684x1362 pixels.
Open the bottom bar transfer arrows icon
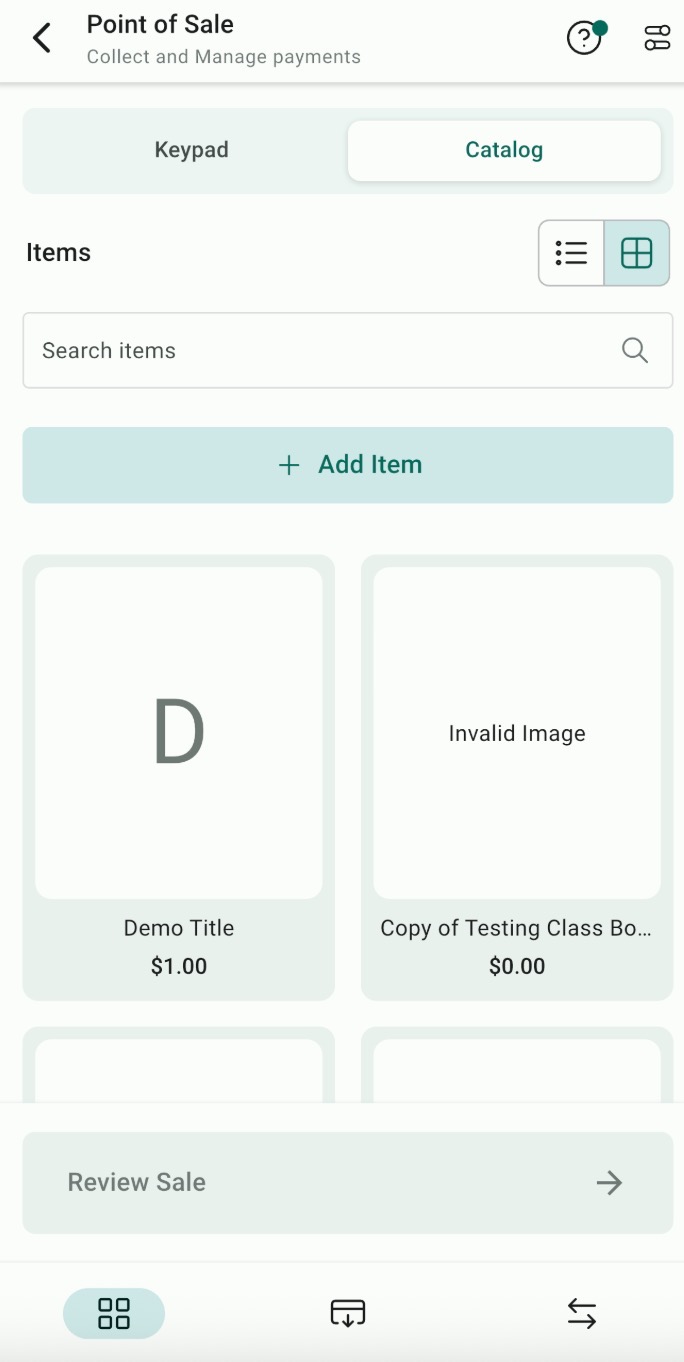pyautogui.click(x=582, y=1313)
